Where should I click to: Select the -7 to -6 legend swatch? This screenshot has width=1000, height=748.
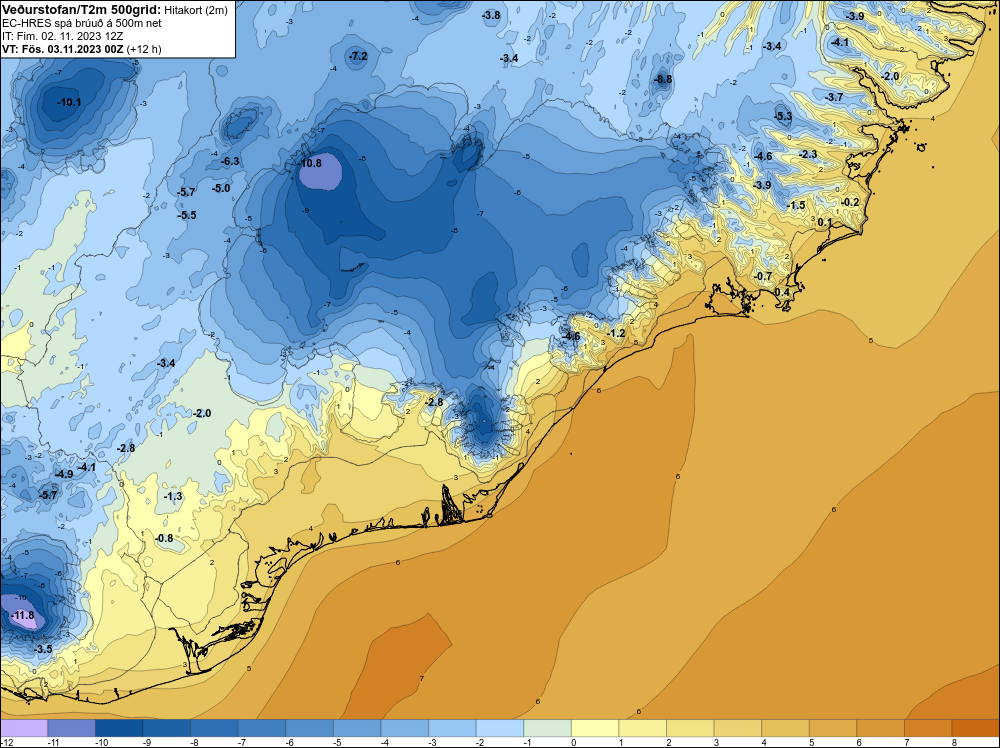(x=262, y=728)
